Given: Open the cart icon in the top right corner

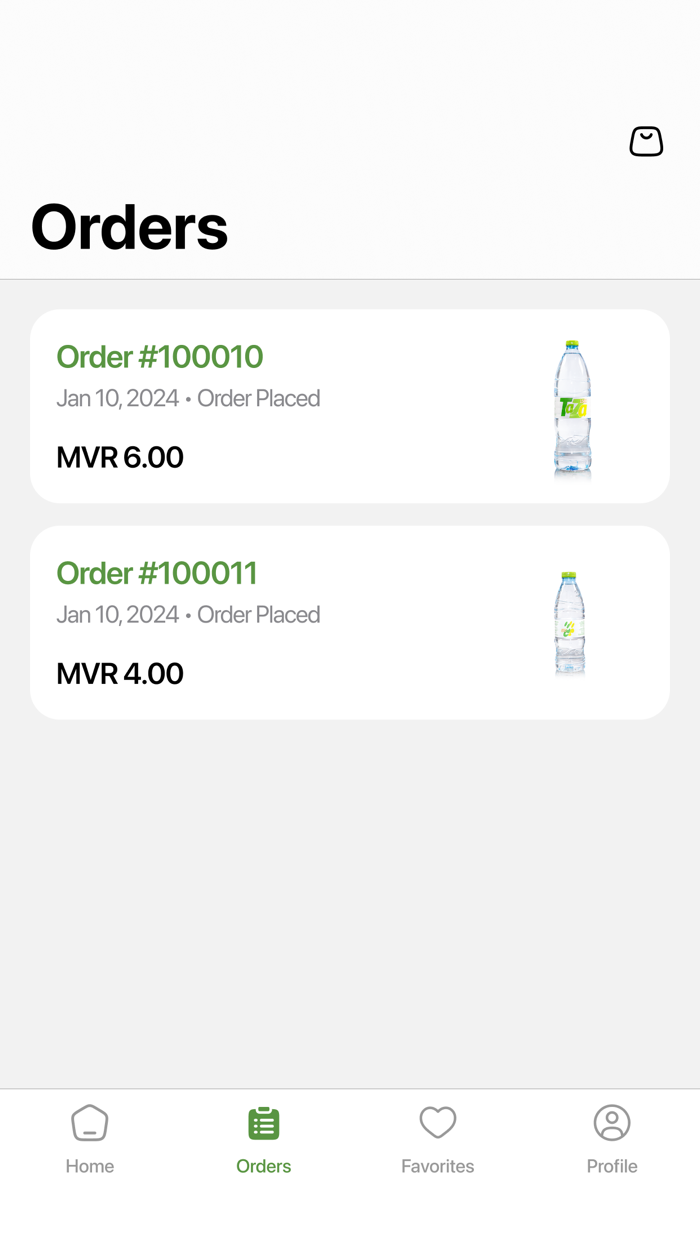Looking at the screenshot, I should pos(645,141).
